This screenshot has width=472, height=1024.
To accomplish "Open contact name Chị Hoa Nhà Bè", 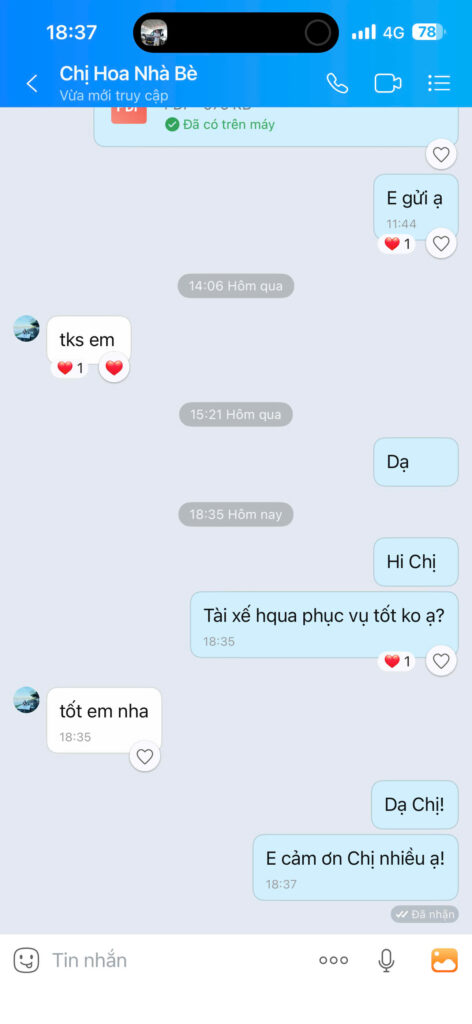I will click(x=129, y=74).
